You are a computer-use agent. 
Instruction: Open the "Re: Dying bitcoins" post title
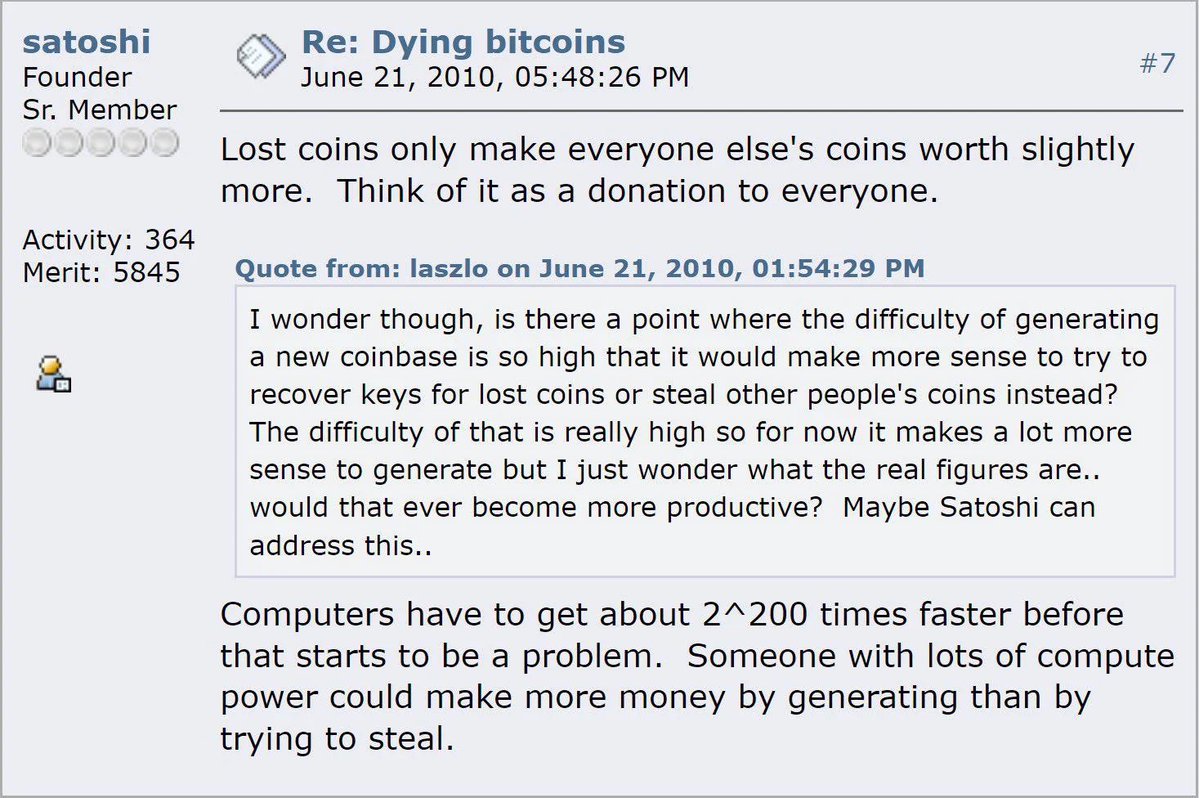463,43
